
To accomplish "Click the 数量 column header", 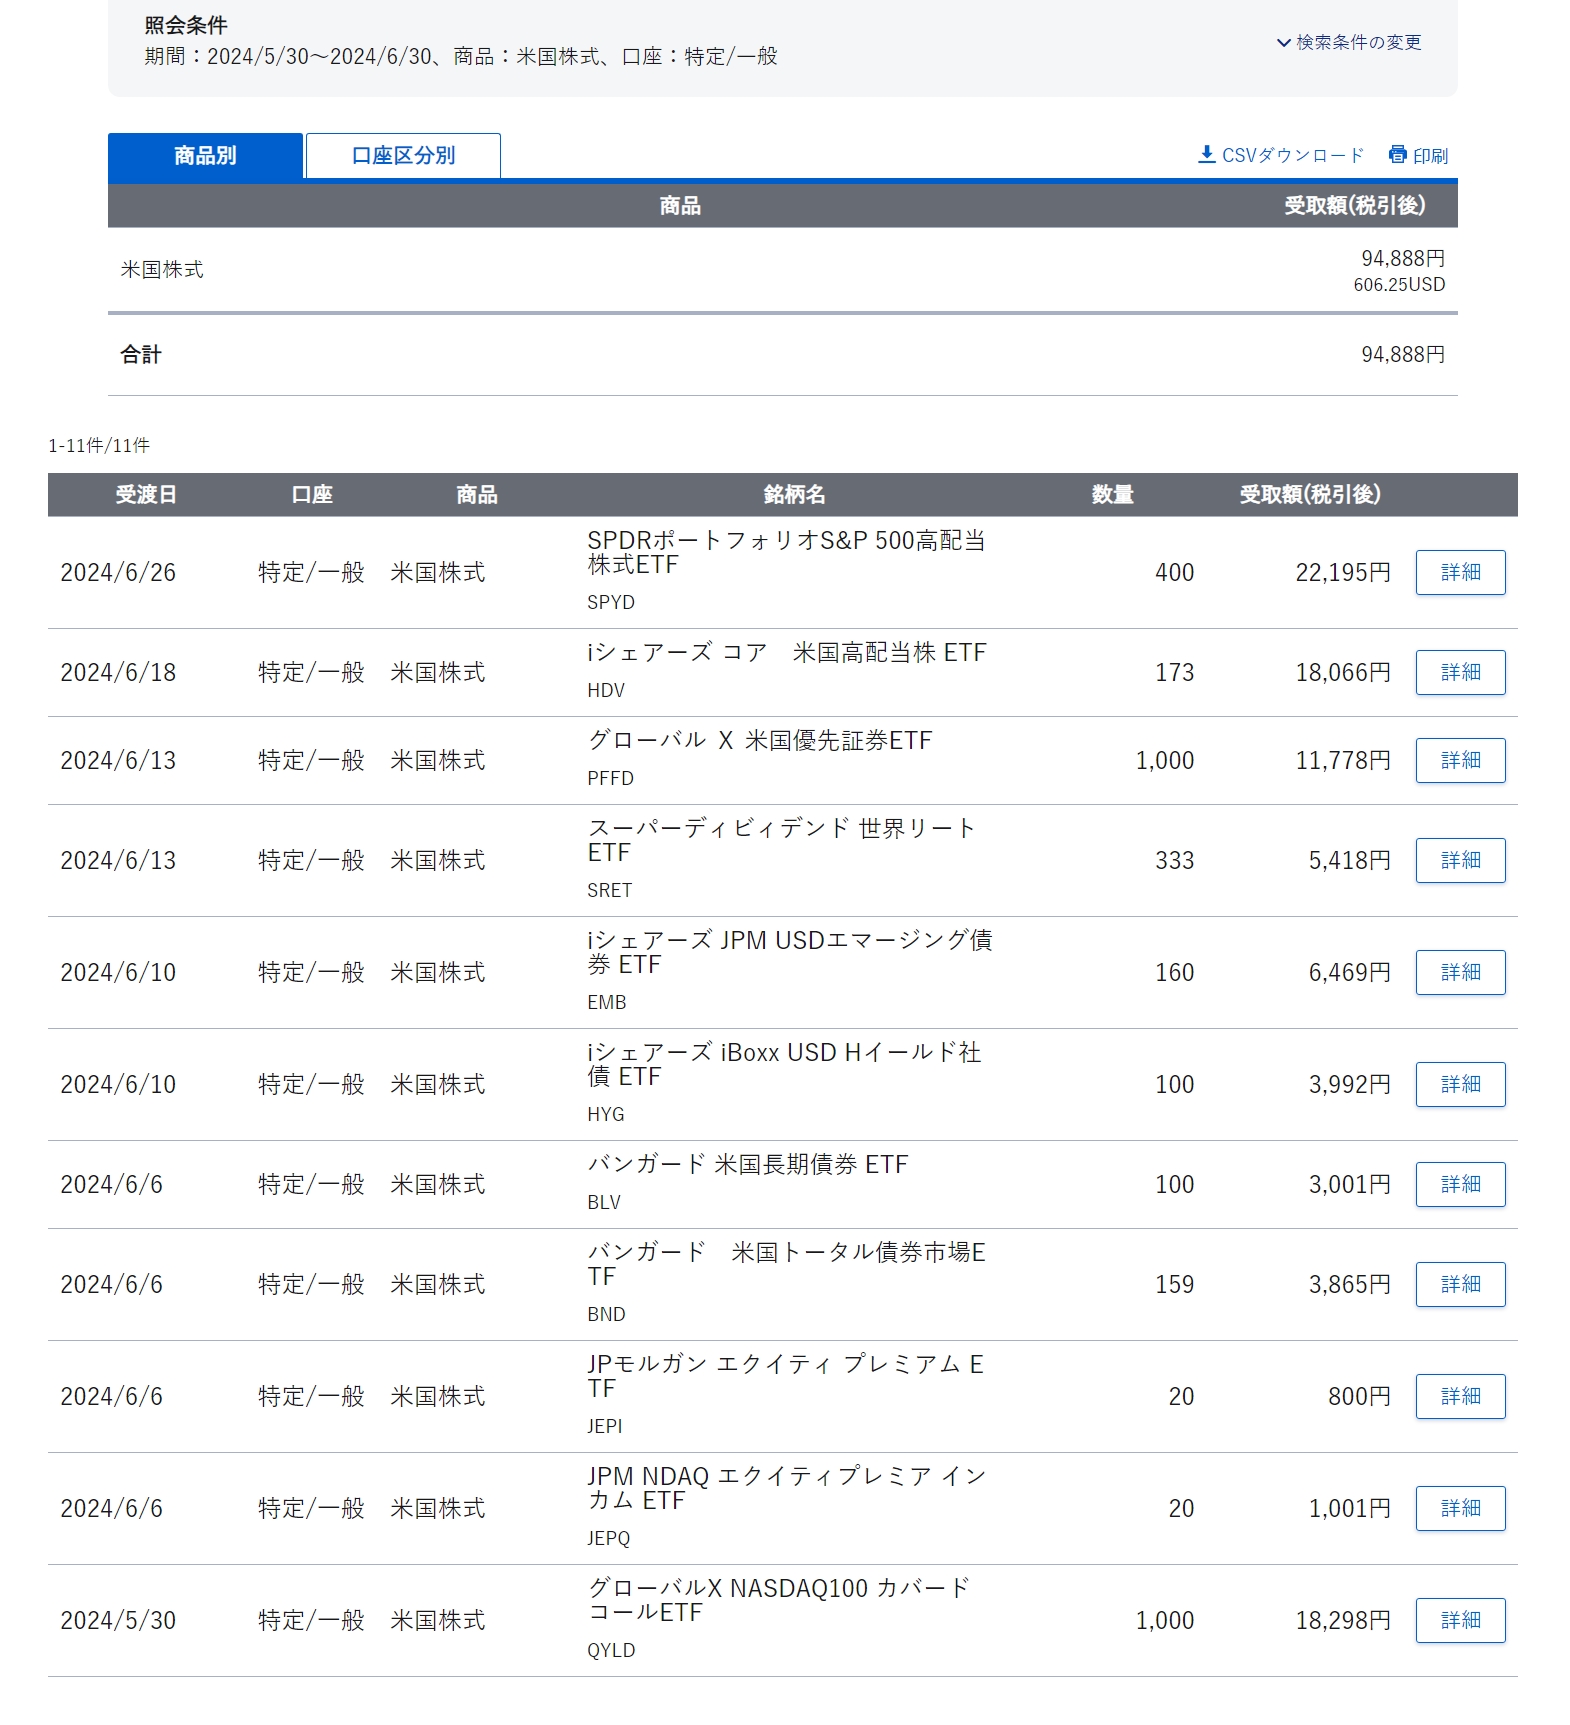I will [x=1112, y=494].
